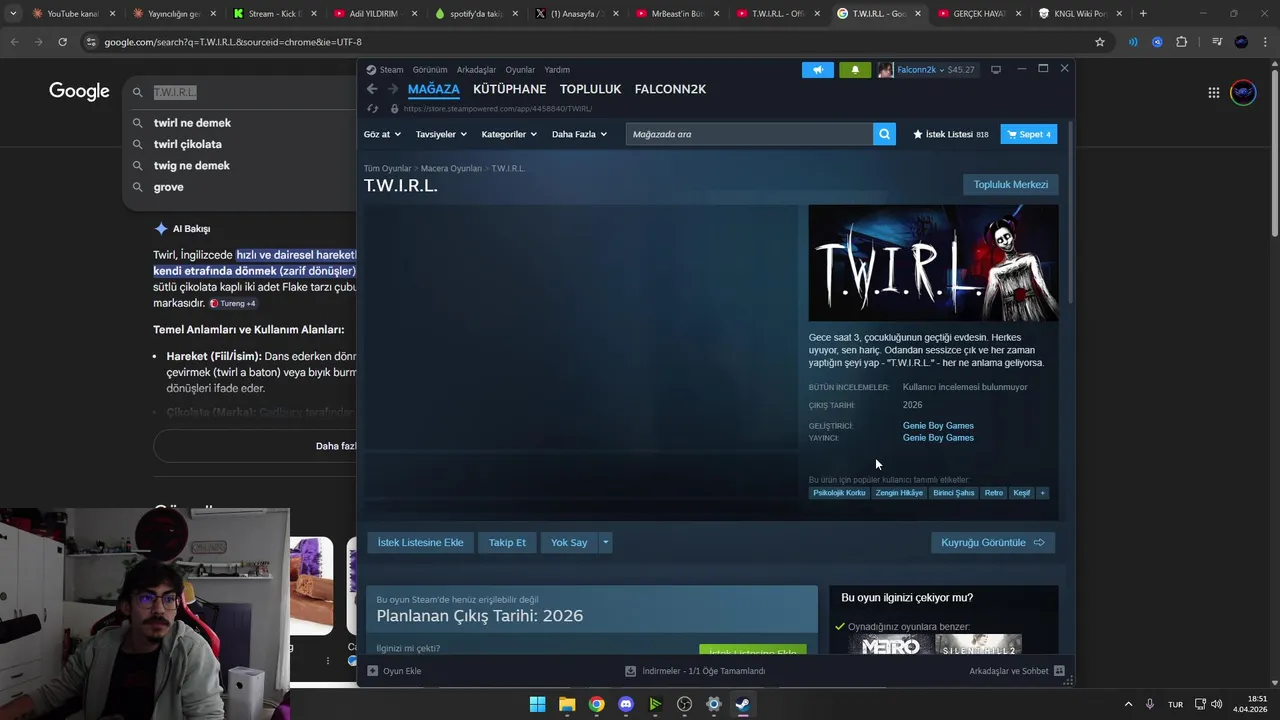Click T.W.I.R.L. game header image
The image size is (1280, 720).
[x=933, y=263]
